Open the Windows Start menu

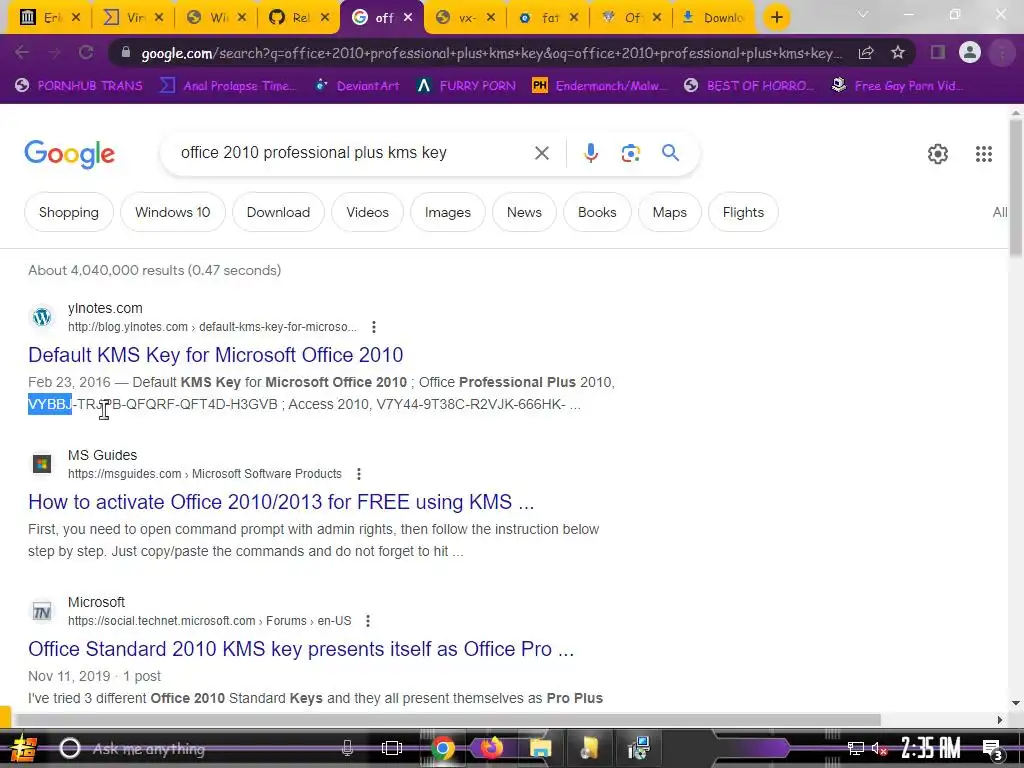click(x=24, y=748)
